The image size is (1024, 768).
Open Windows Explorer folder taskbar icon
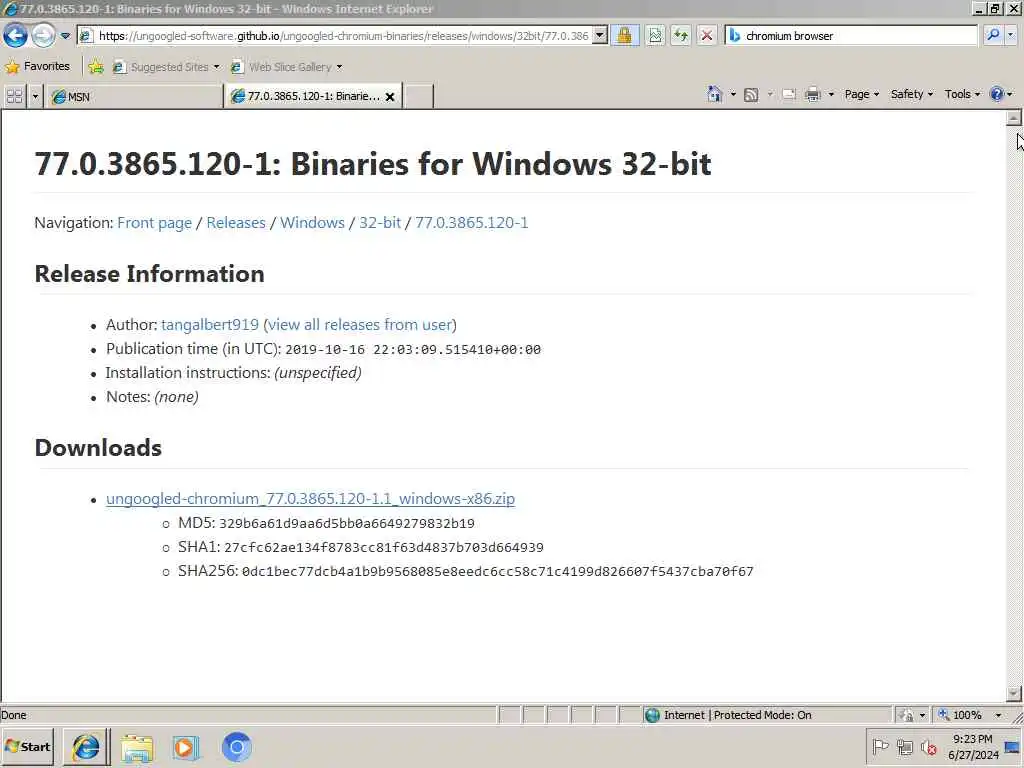click(x=136, y=748)
